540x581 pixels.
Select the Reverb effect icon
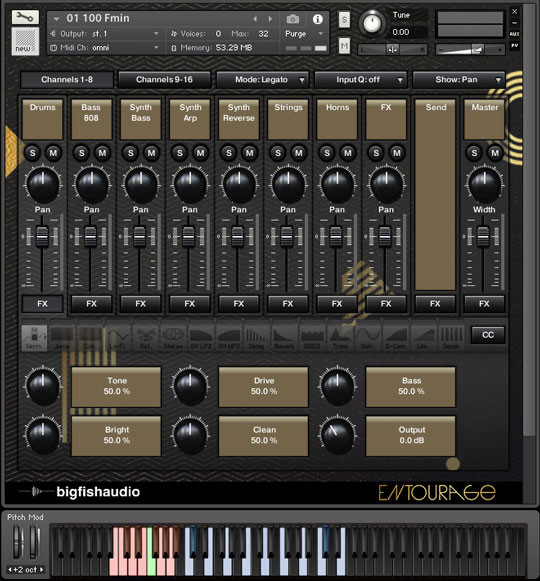tap(284, 337)
